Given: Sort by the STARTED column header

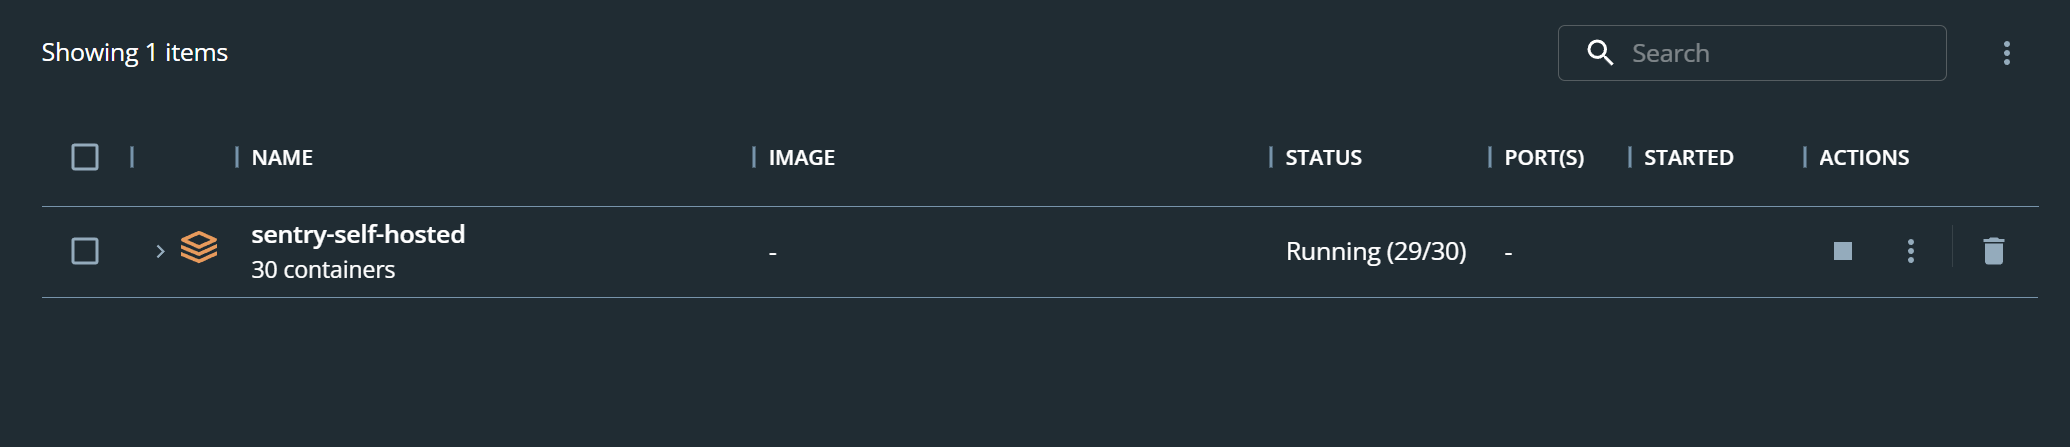Looking at the screenshot, I should pos(1688,157).
